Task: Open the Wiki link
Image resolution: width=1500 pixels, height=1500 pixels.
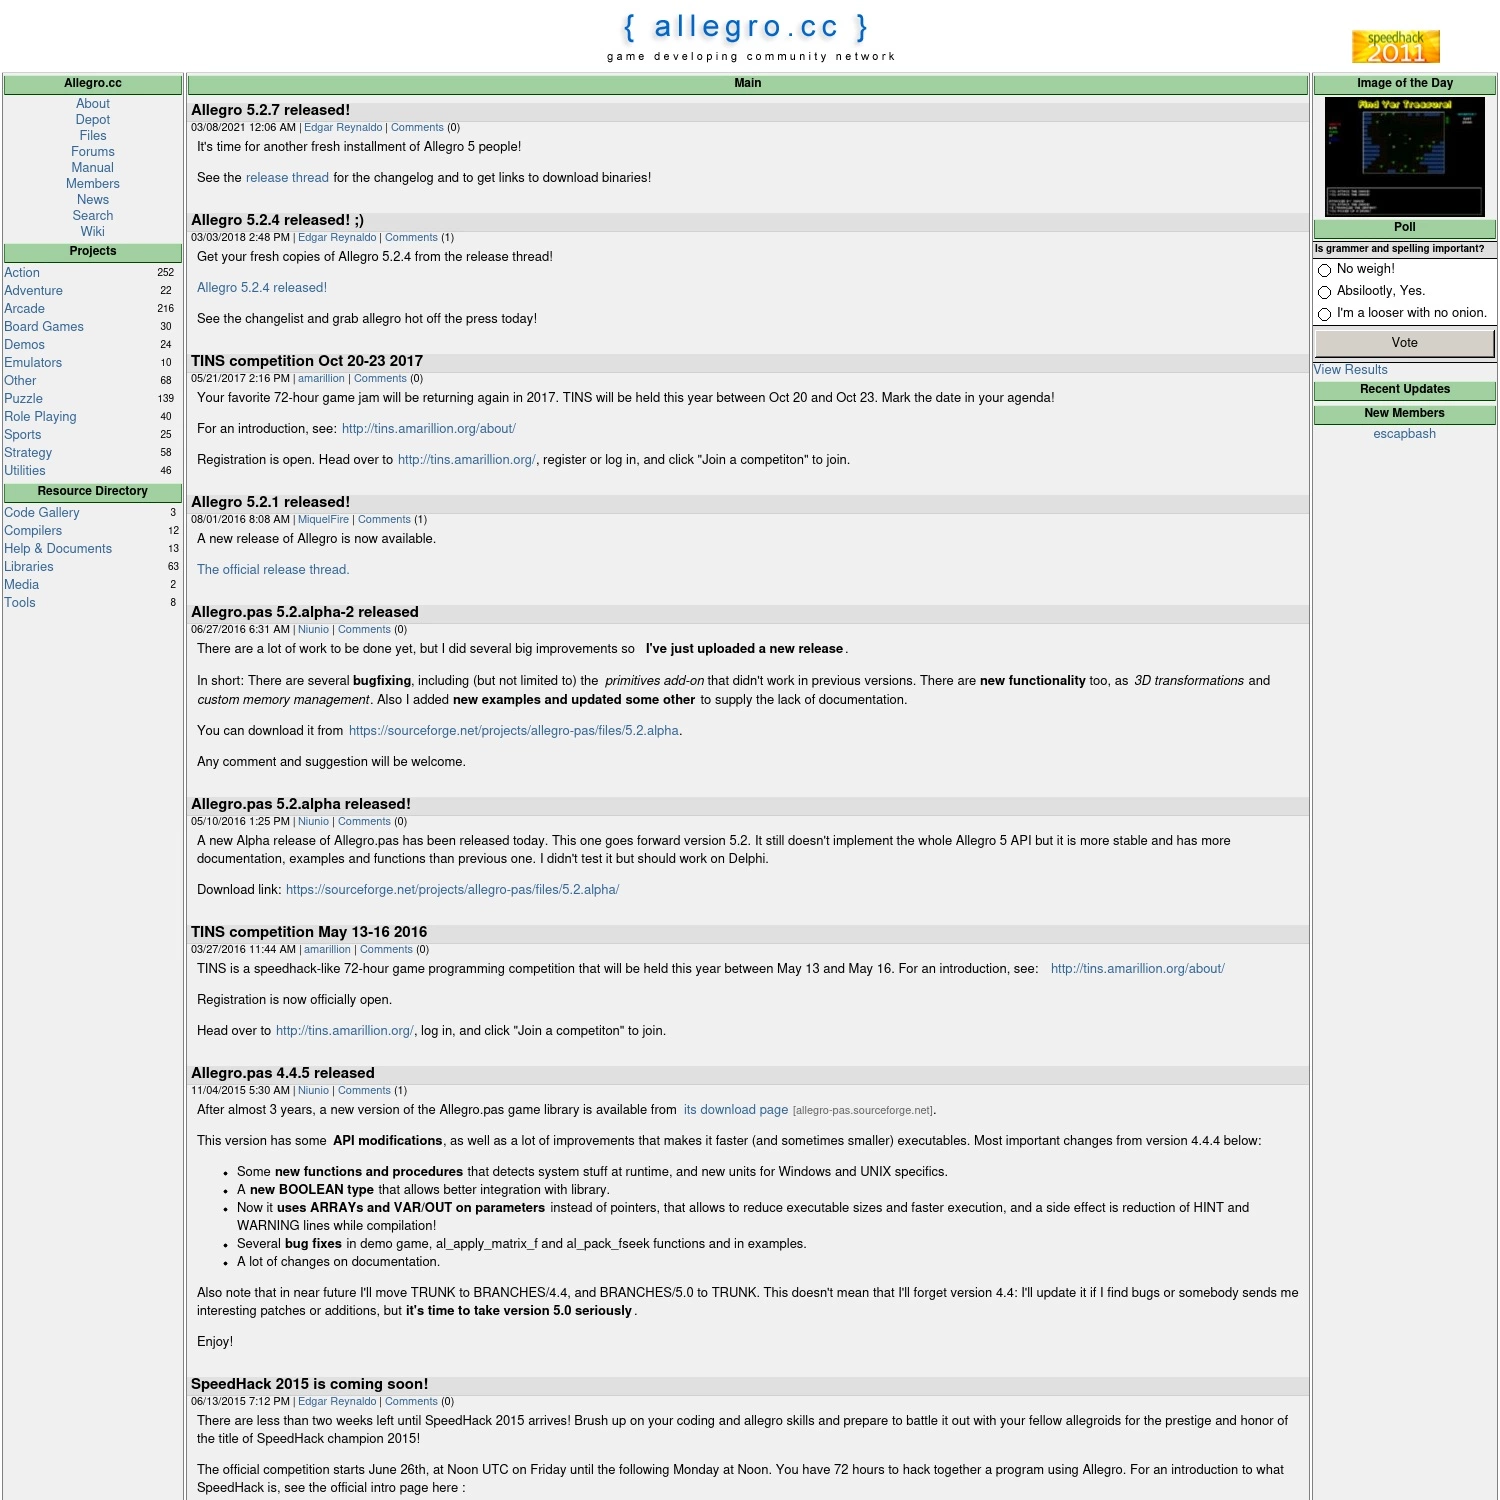Action: 93,232
